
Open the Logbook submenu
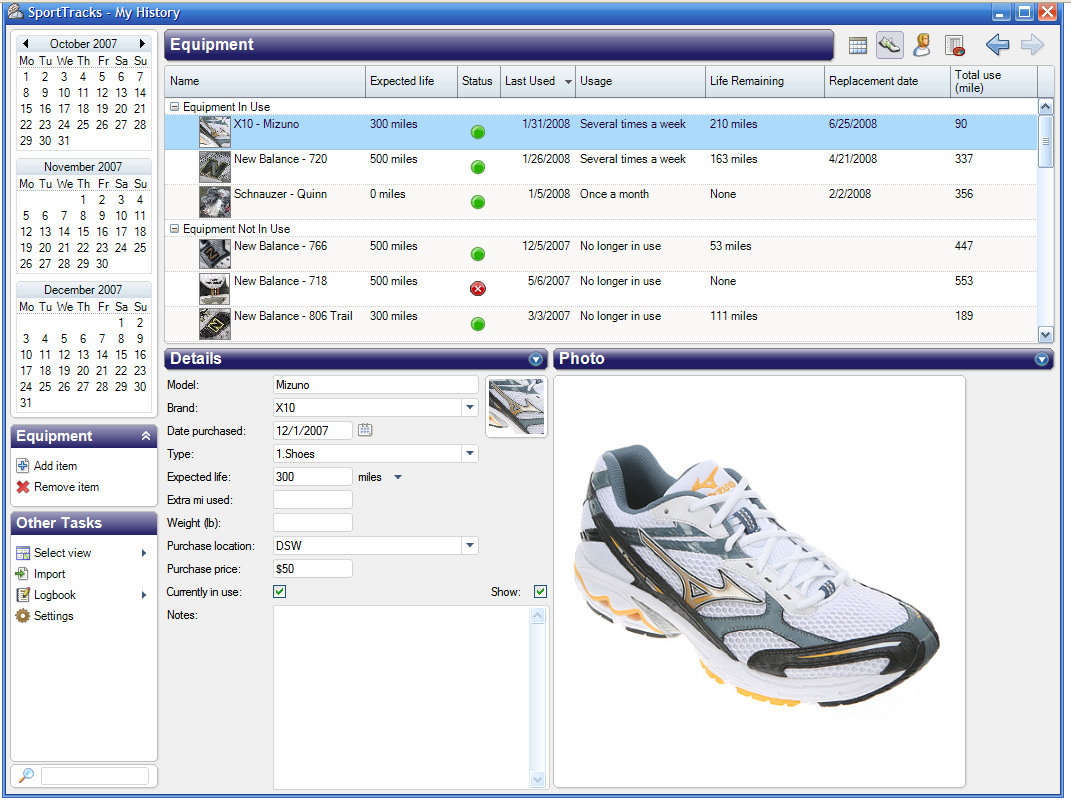click(54, 595)
